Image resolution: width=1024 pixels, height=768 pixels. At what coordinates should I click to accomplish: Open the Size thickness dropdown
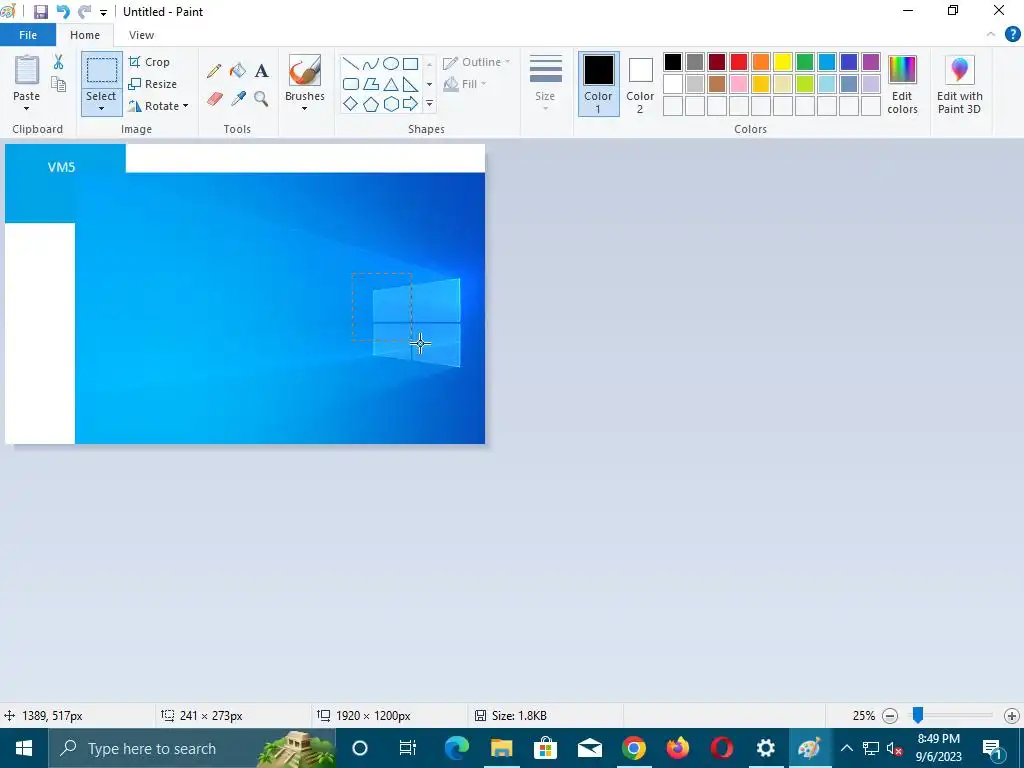point(545,84)
